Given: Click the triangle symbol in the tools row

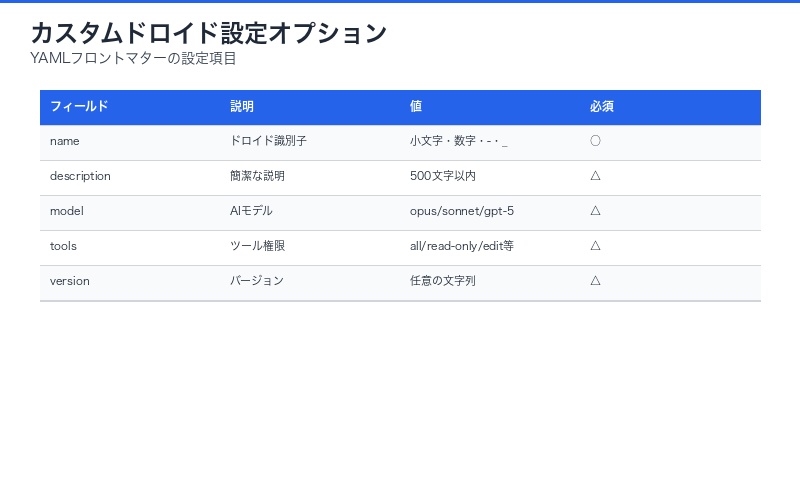Looking at the screenshot, I should [x=595, y=246].
